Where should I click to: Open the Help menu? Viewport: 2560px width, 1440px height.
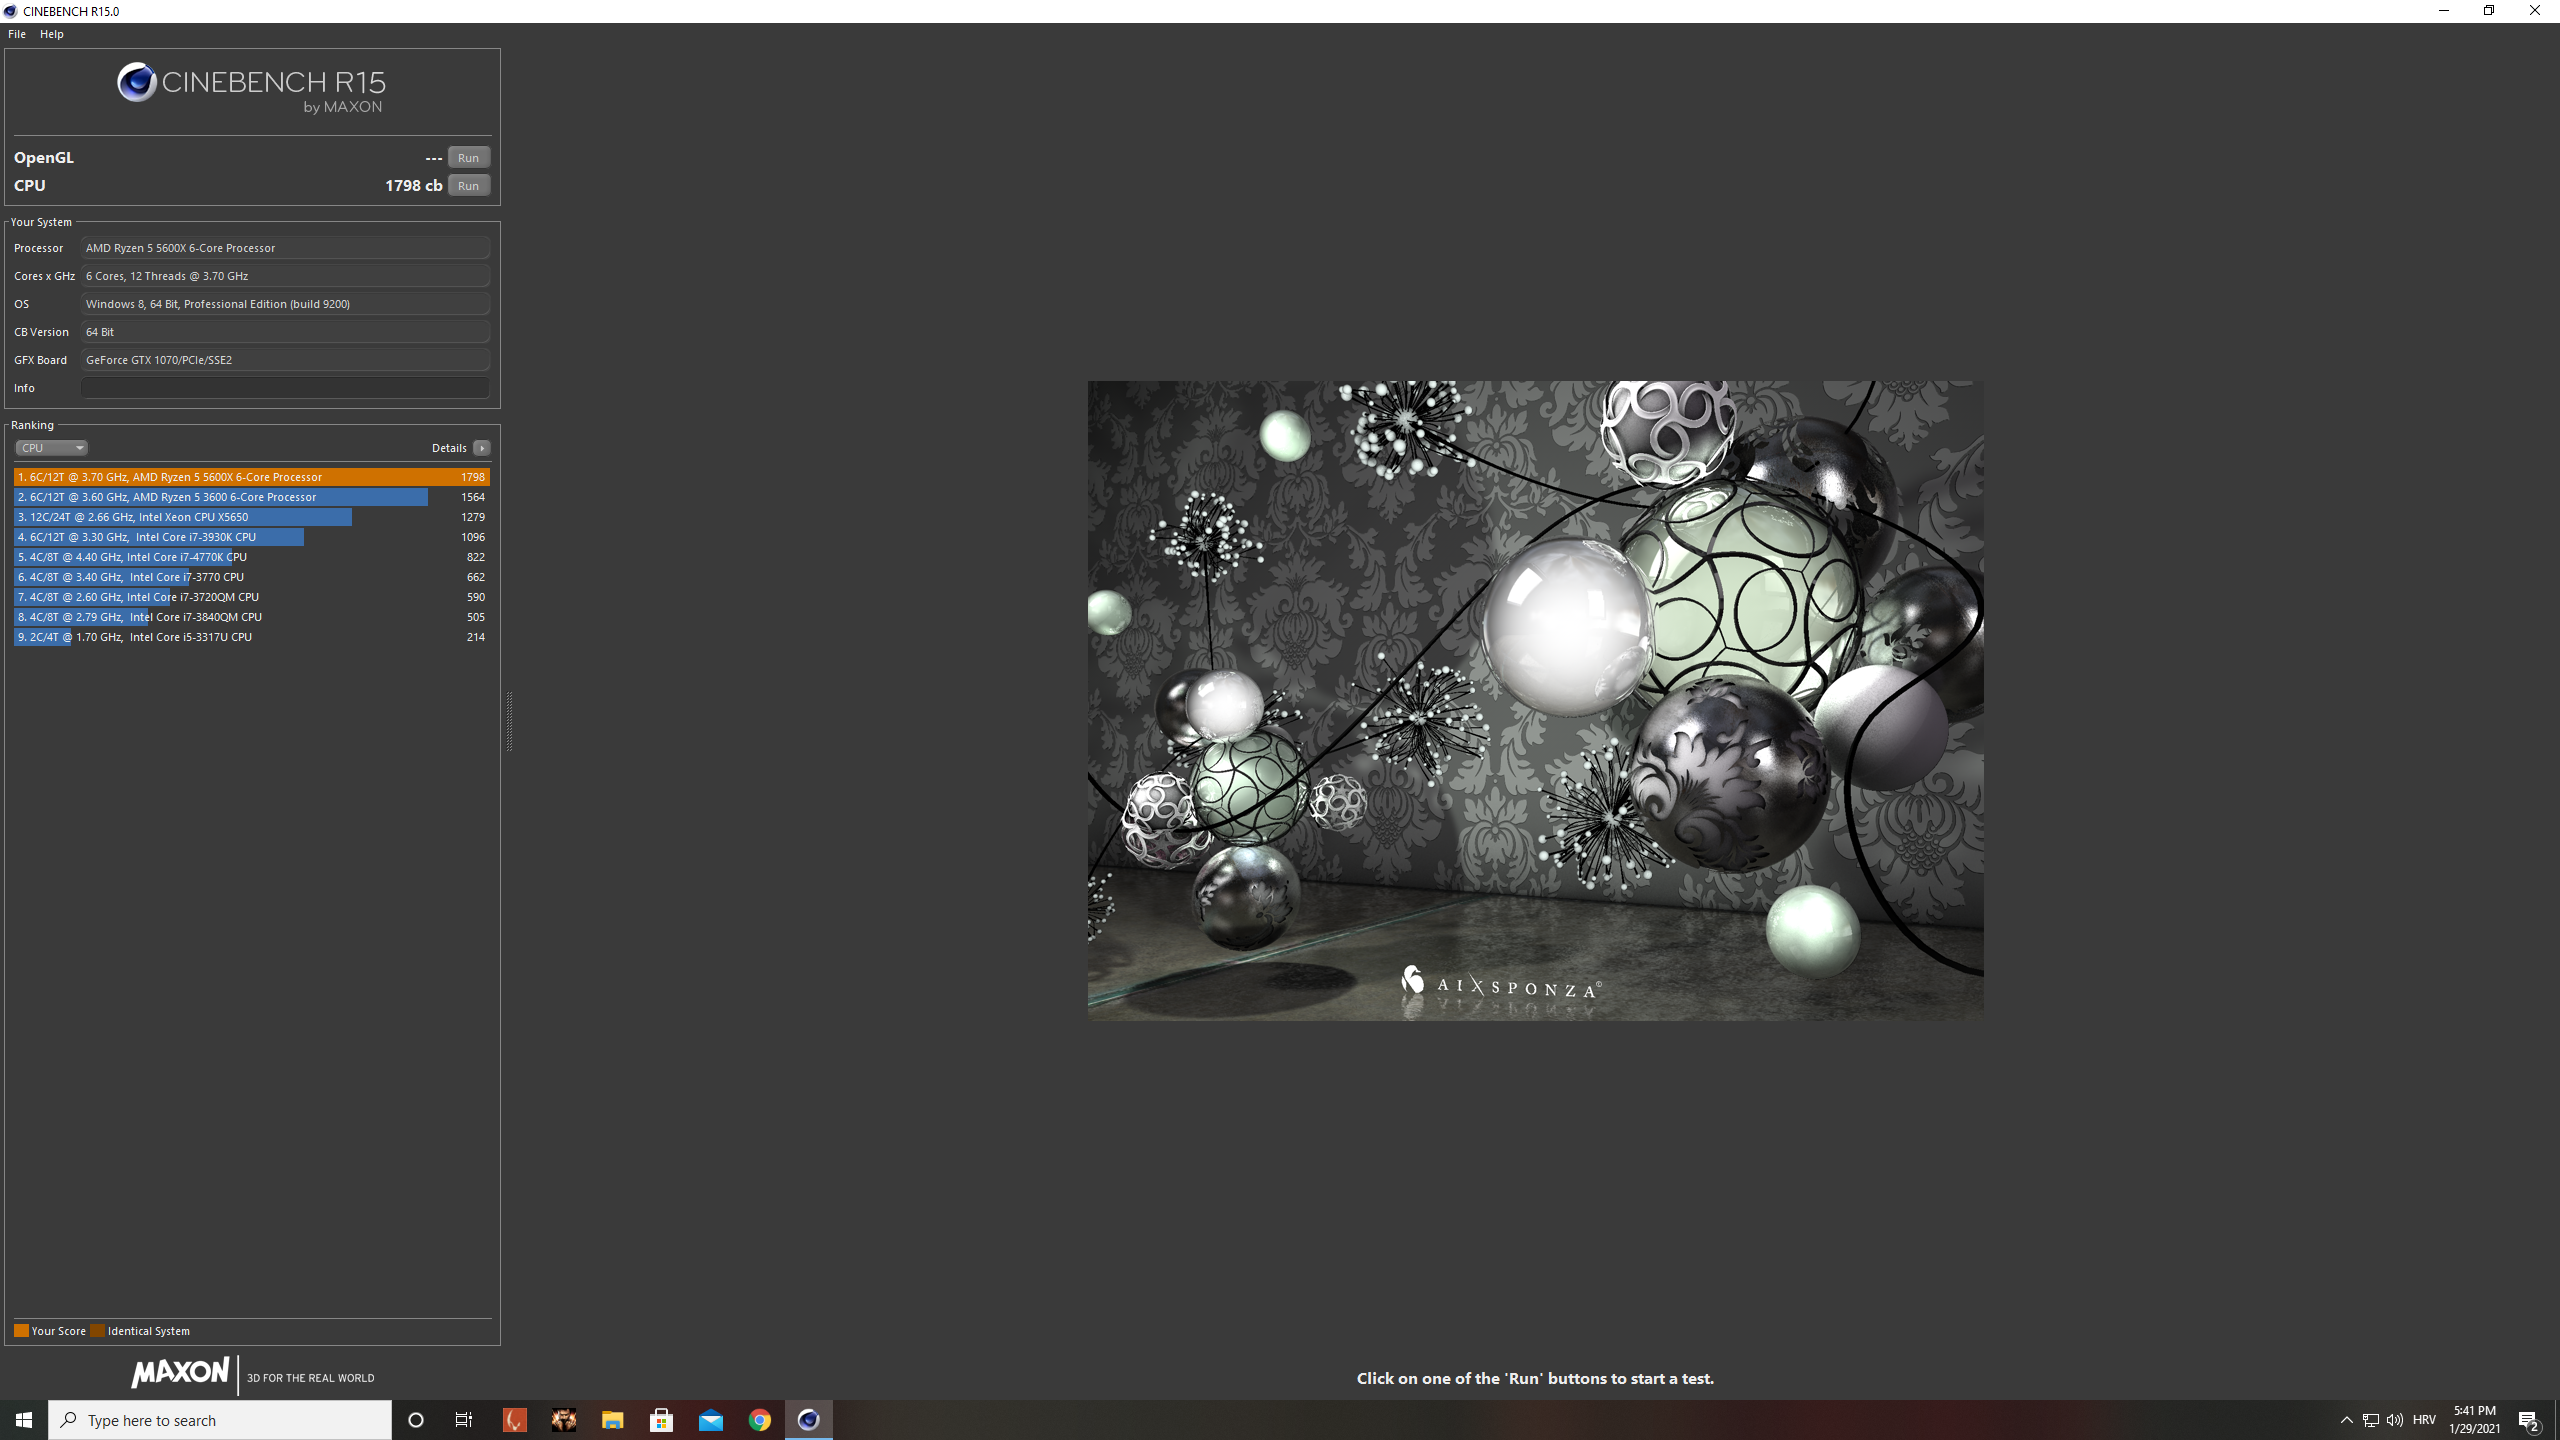click(x=51, y=34)
